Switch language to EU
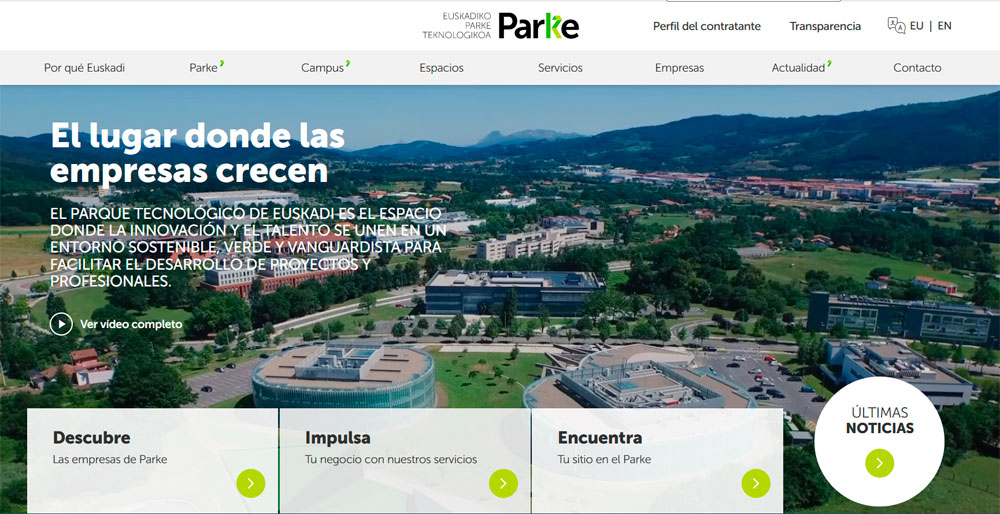The image size is (1000, 514). pos(917,26)
